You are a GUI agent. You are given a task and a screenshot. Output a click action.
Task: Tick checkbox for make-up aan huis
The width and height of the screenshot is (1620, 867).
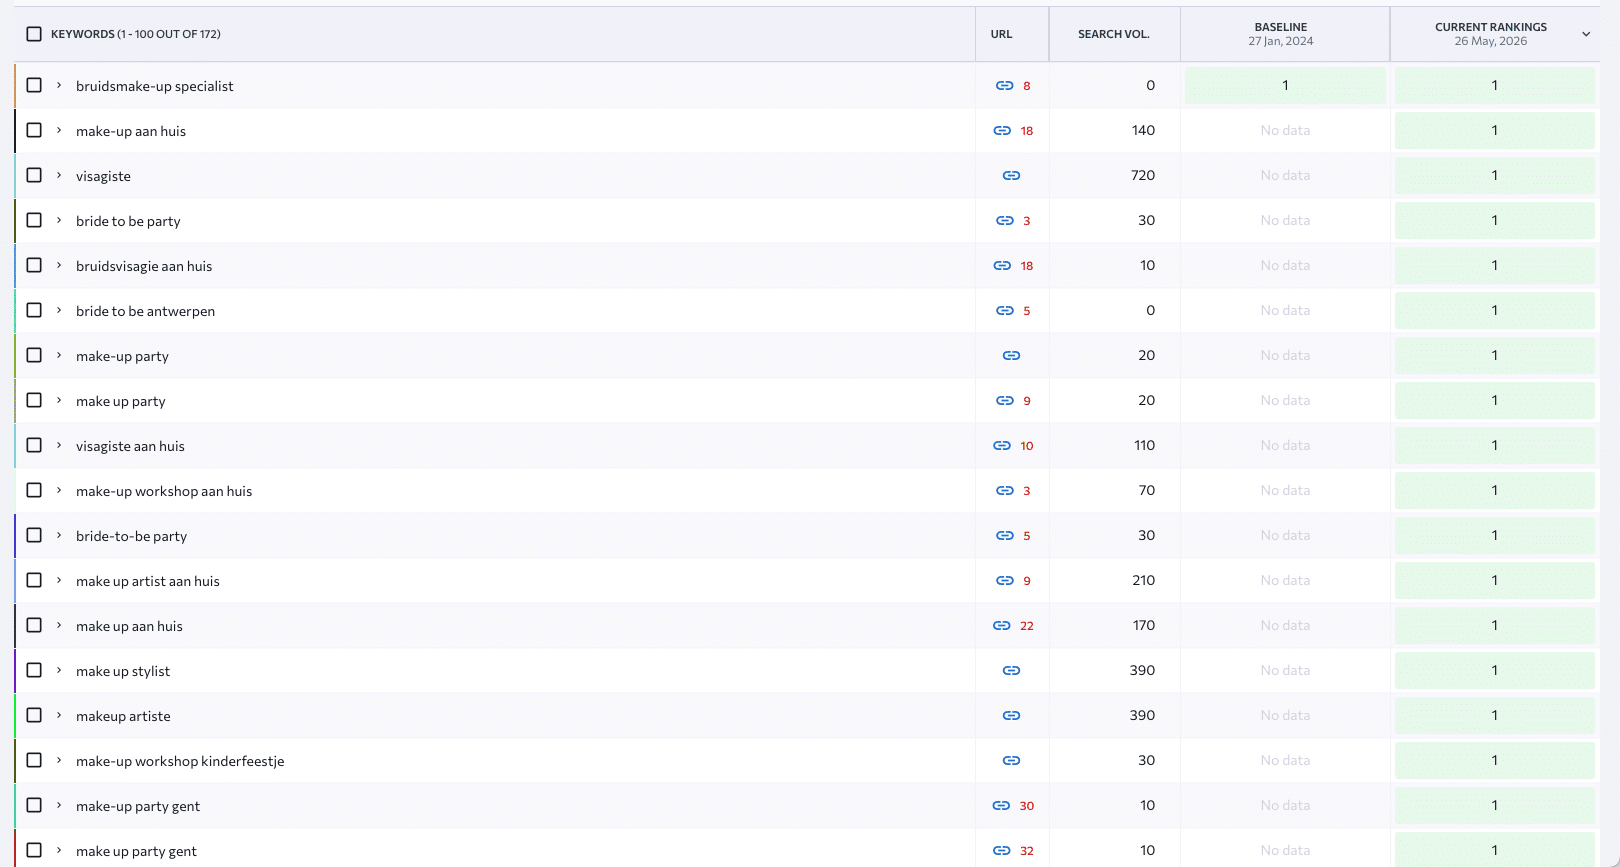point(34,130)
